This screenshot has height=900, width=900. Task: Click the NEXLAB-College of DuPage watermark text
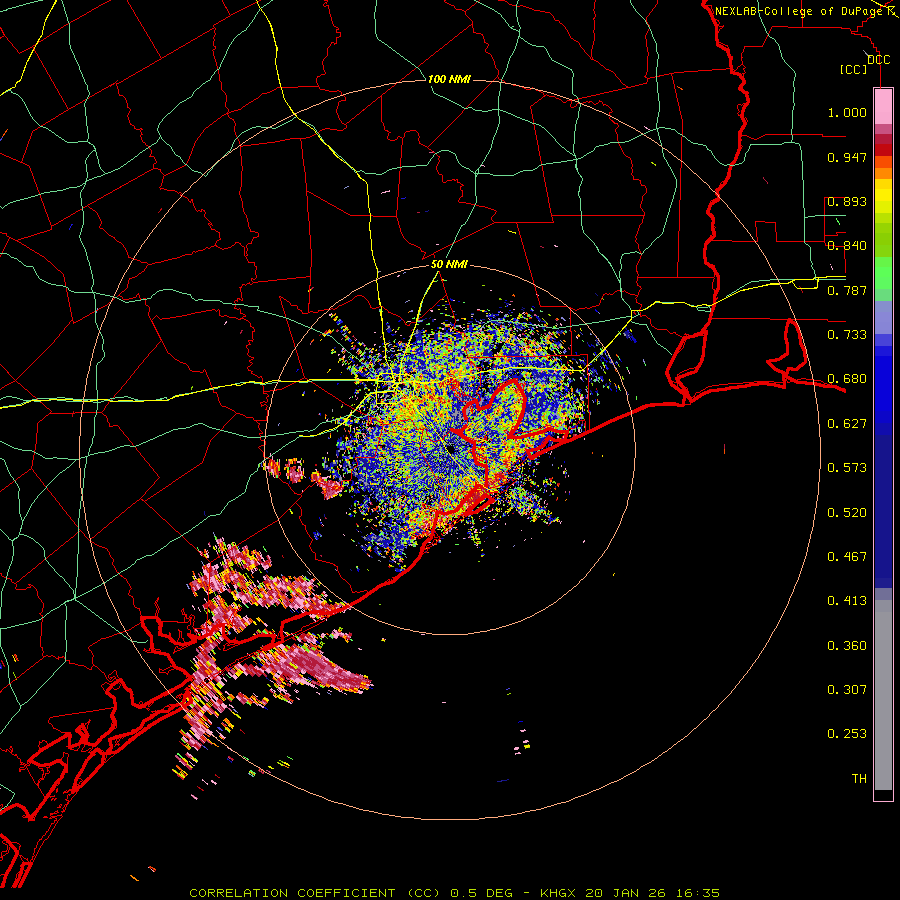(x=799, y=11)
